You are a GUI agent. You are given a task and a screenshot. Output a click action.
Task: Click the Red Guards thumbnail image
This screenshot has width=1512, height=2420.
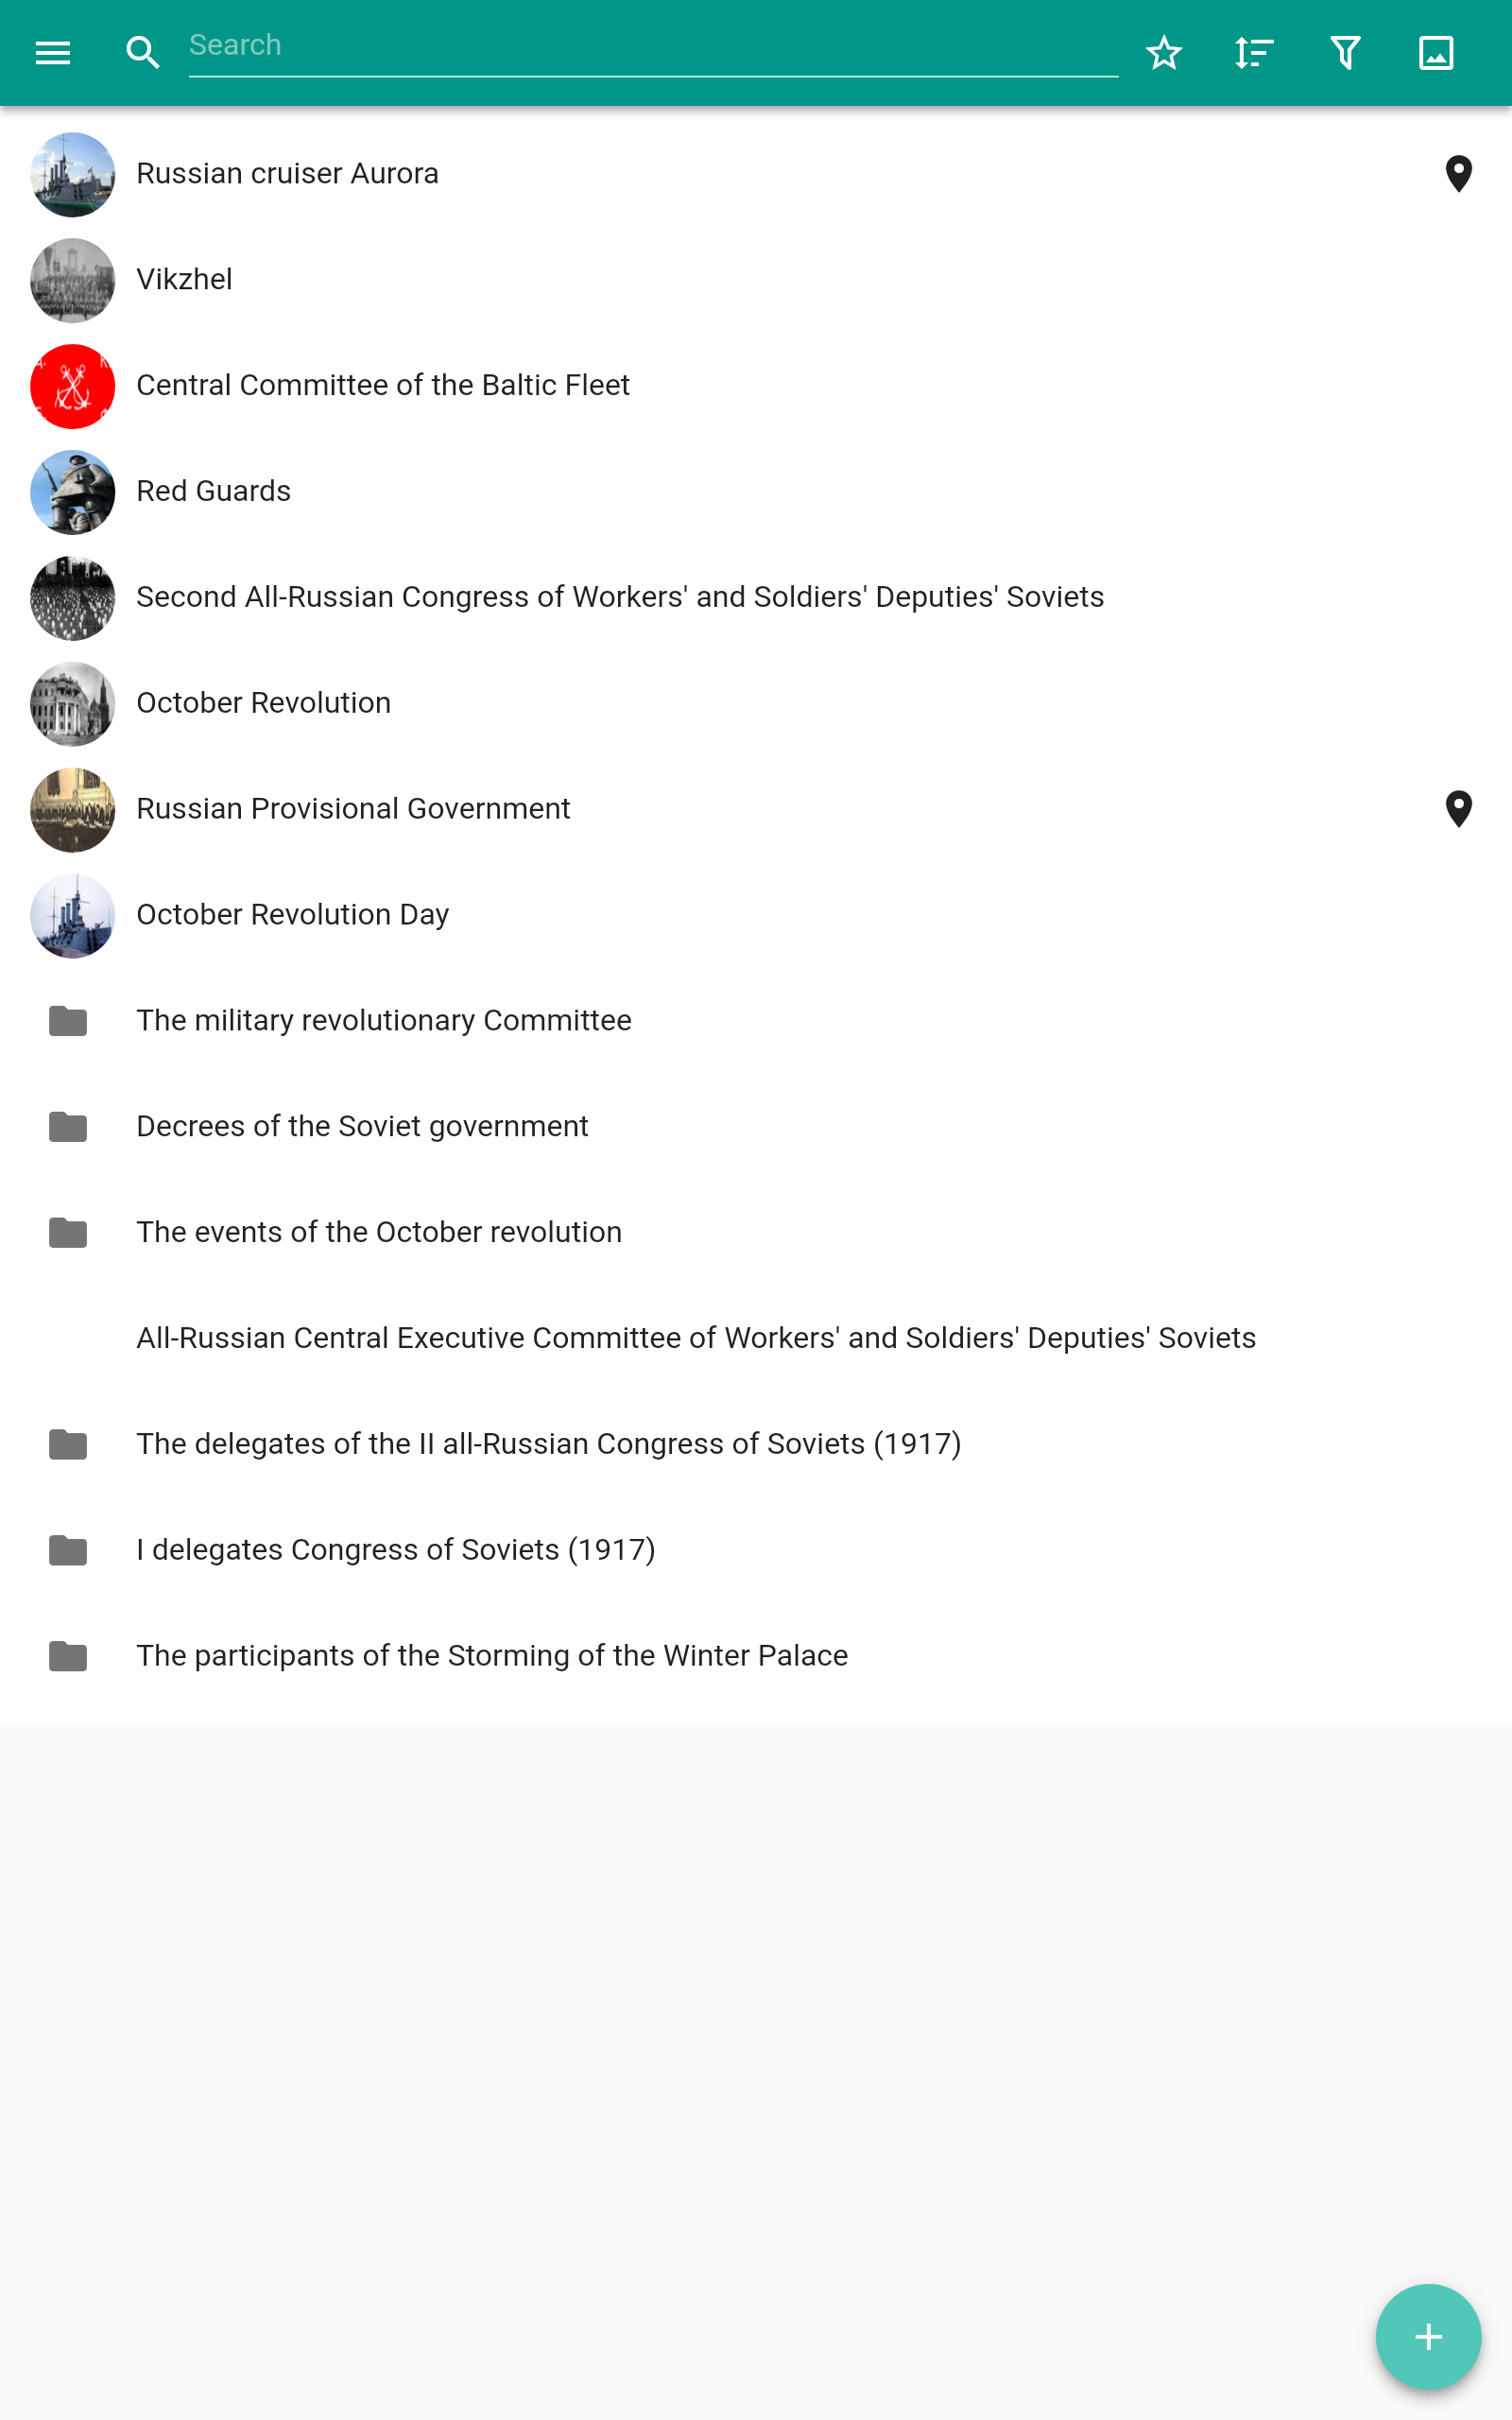point(73,492)
